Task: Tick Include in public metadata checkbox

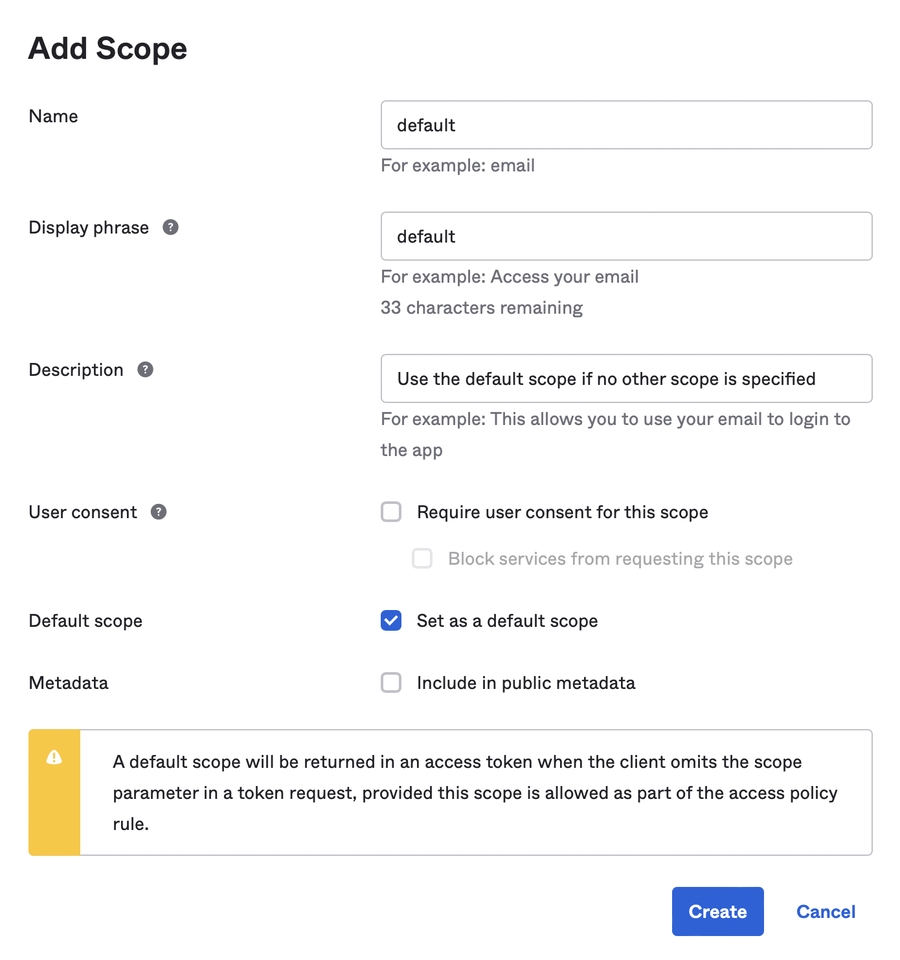Action: coord(391,683)
